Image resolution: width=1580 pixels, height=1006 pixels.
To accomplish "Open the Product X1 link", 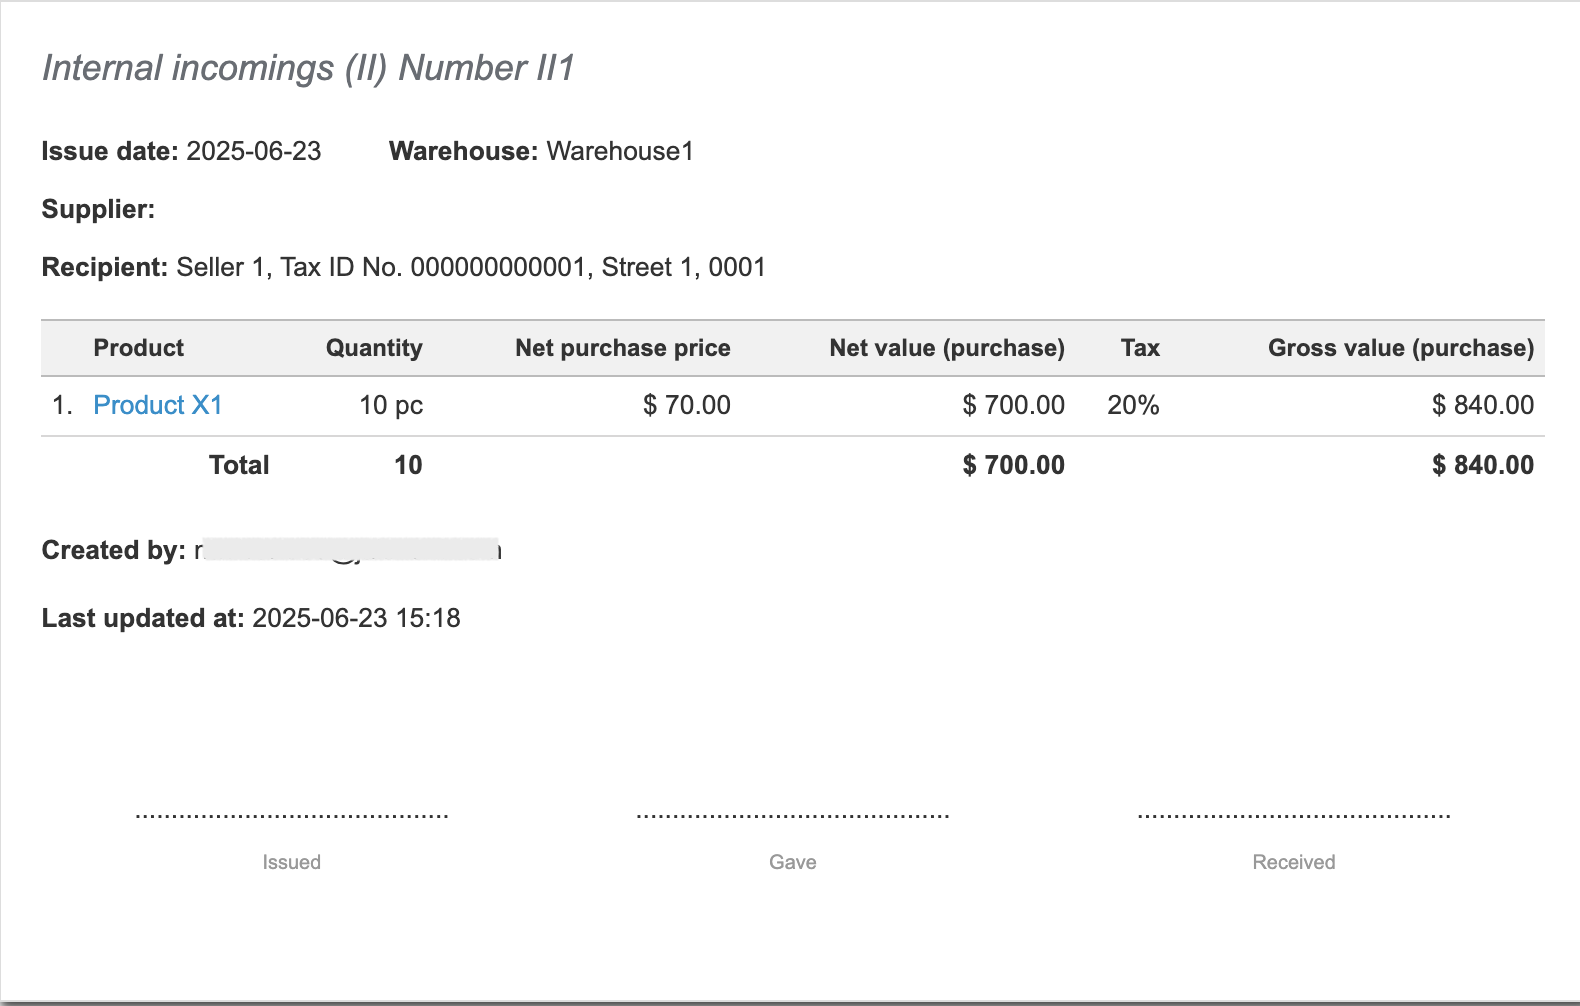I will (157, 405).
